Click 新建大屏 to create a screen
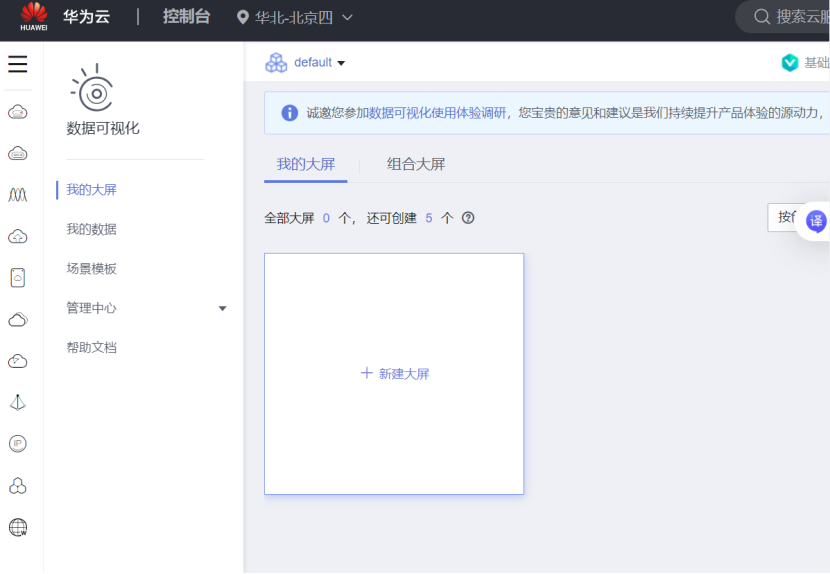 click(x=394, y=374)
